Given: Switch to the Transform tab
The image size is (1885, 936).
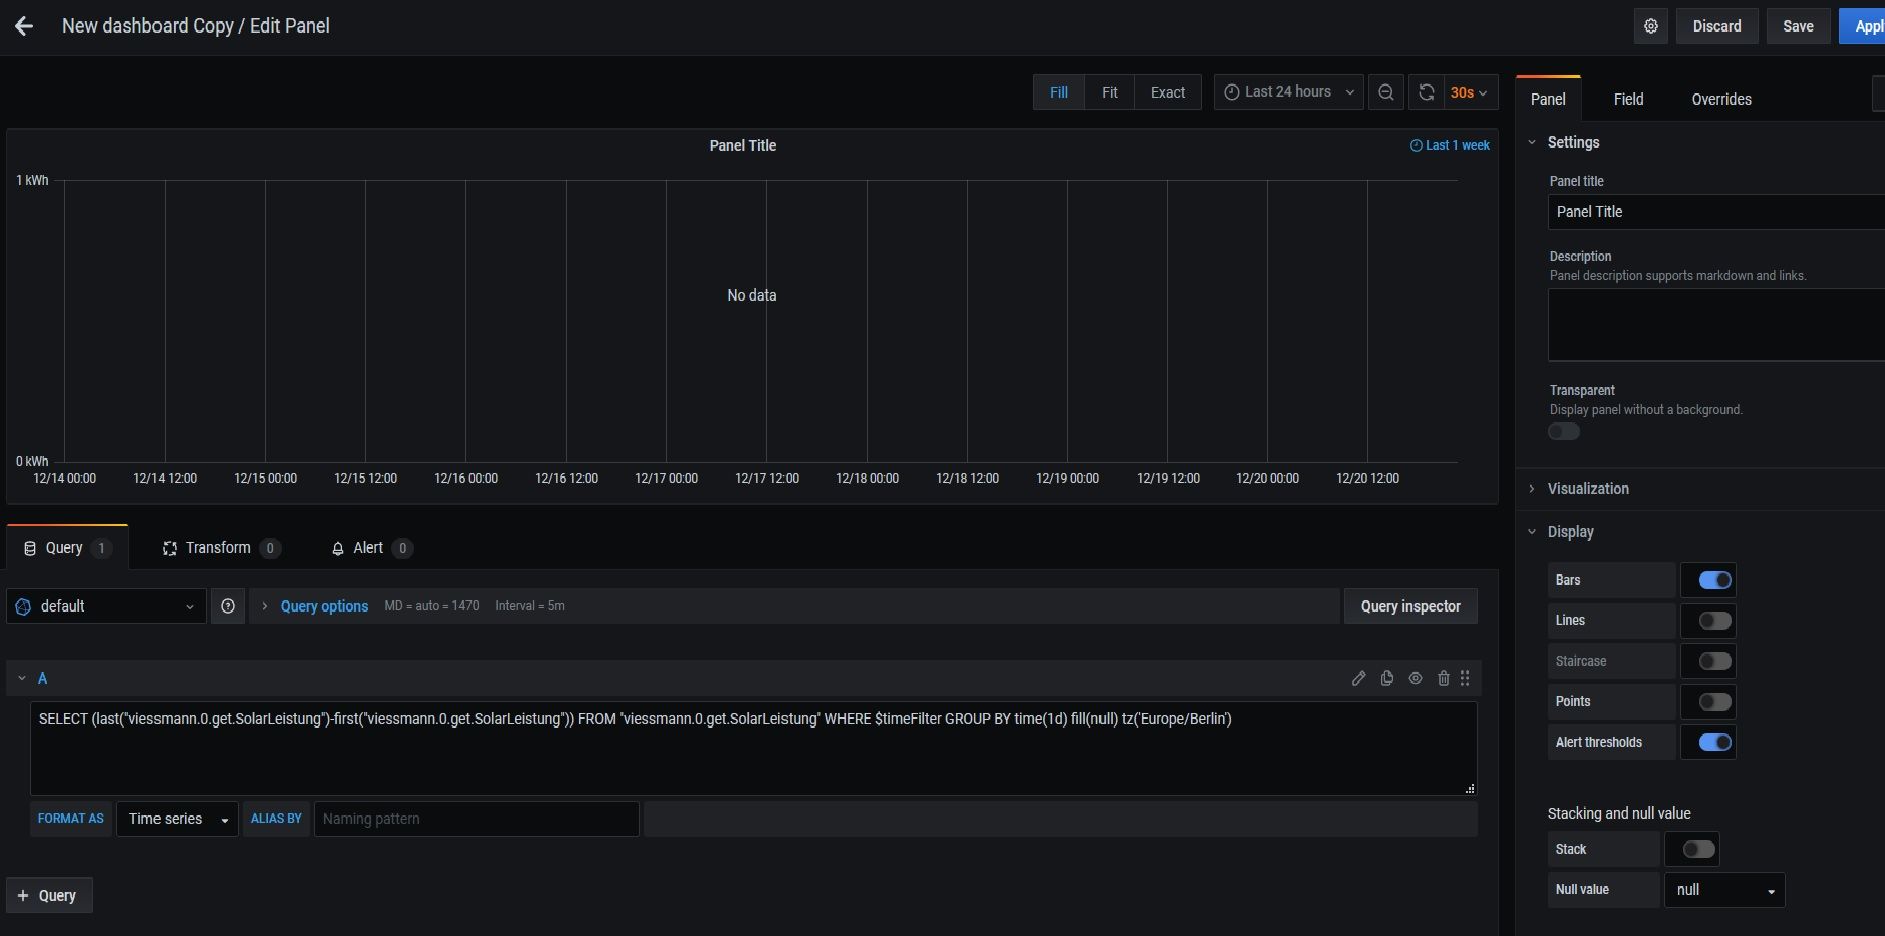Looking at the screenshot, I should (221, 548).
